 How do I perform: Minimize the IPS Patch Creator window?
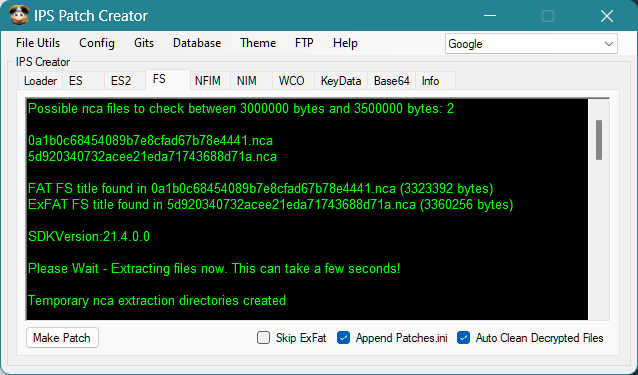pos(490,16)
